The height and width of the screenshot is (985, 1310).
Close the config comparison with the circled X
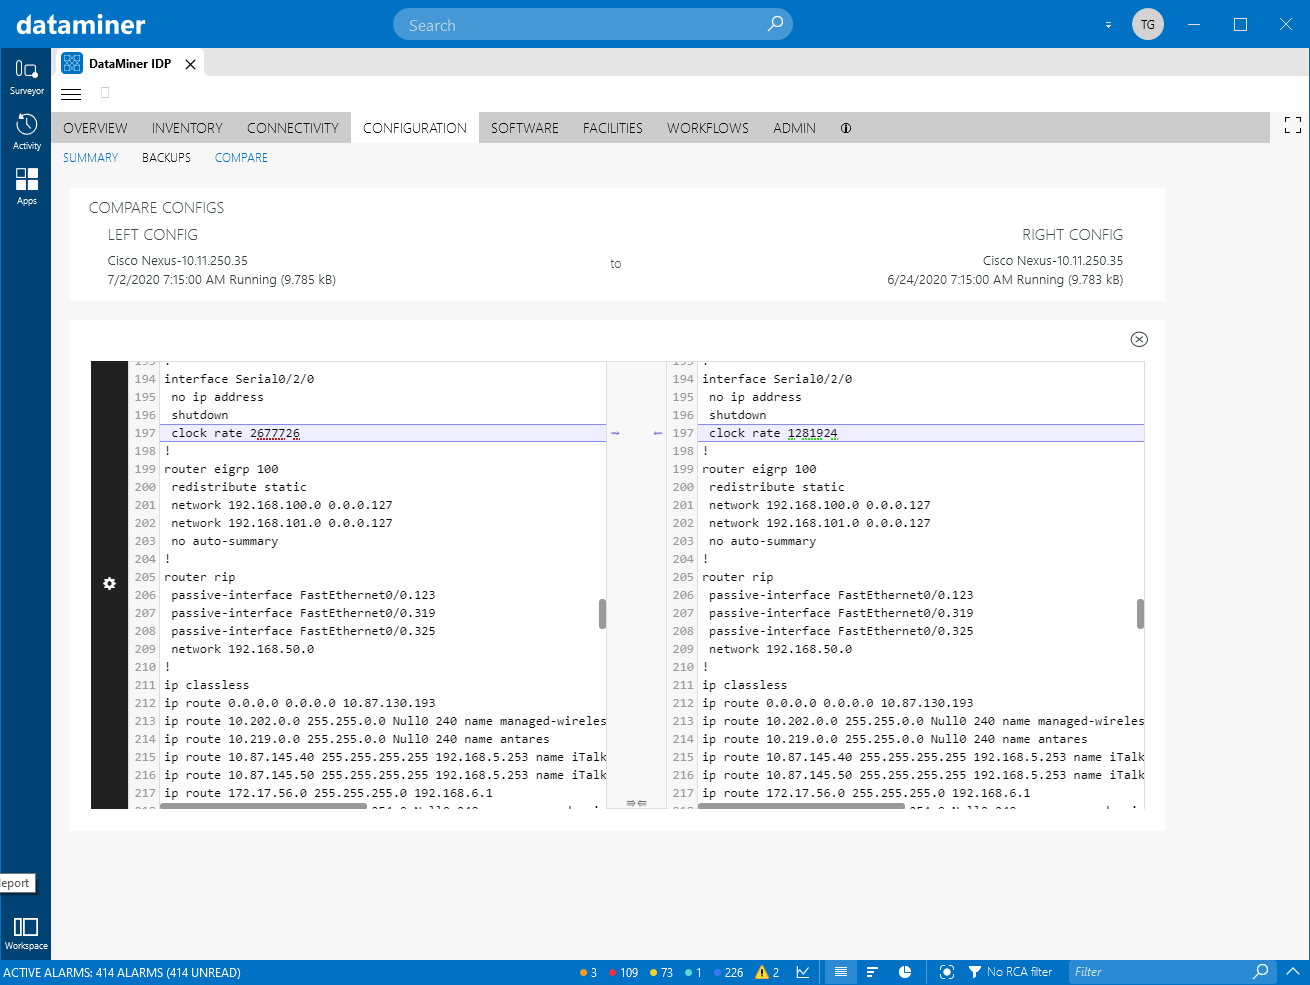tap(1139, 339)
